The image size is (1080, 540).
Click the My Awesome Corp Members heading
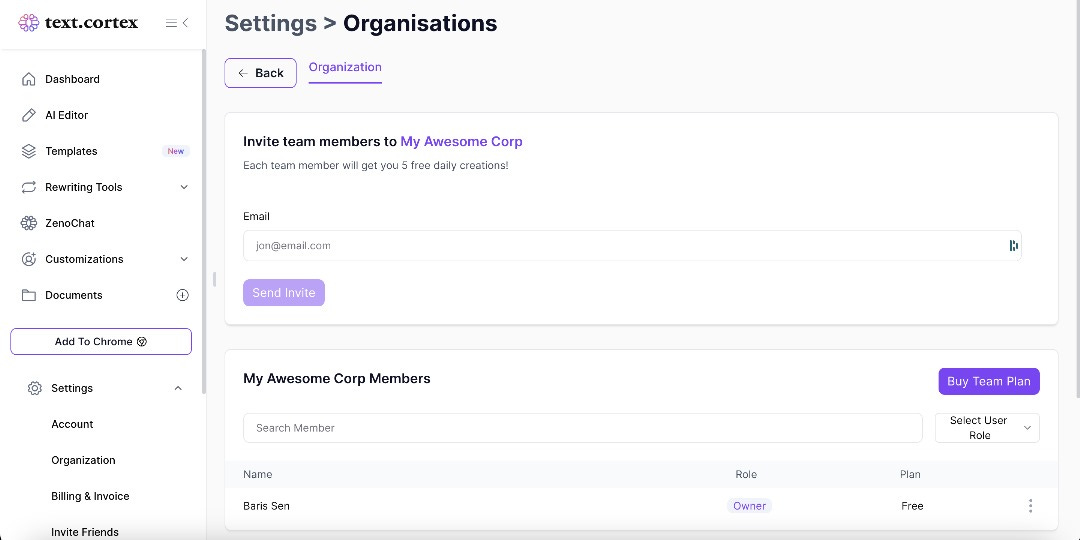337,379
